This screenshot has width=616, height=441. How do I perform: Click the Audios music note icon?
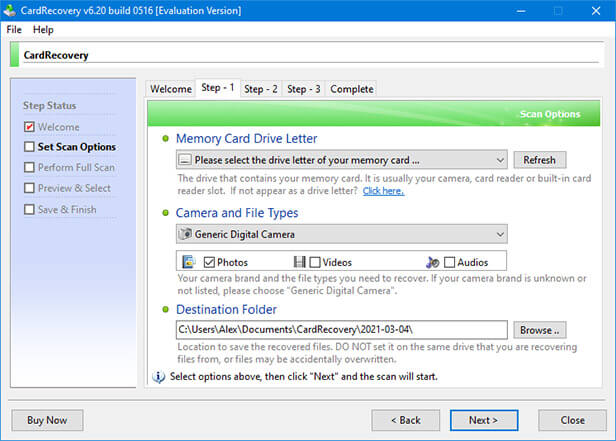(433, 262)
